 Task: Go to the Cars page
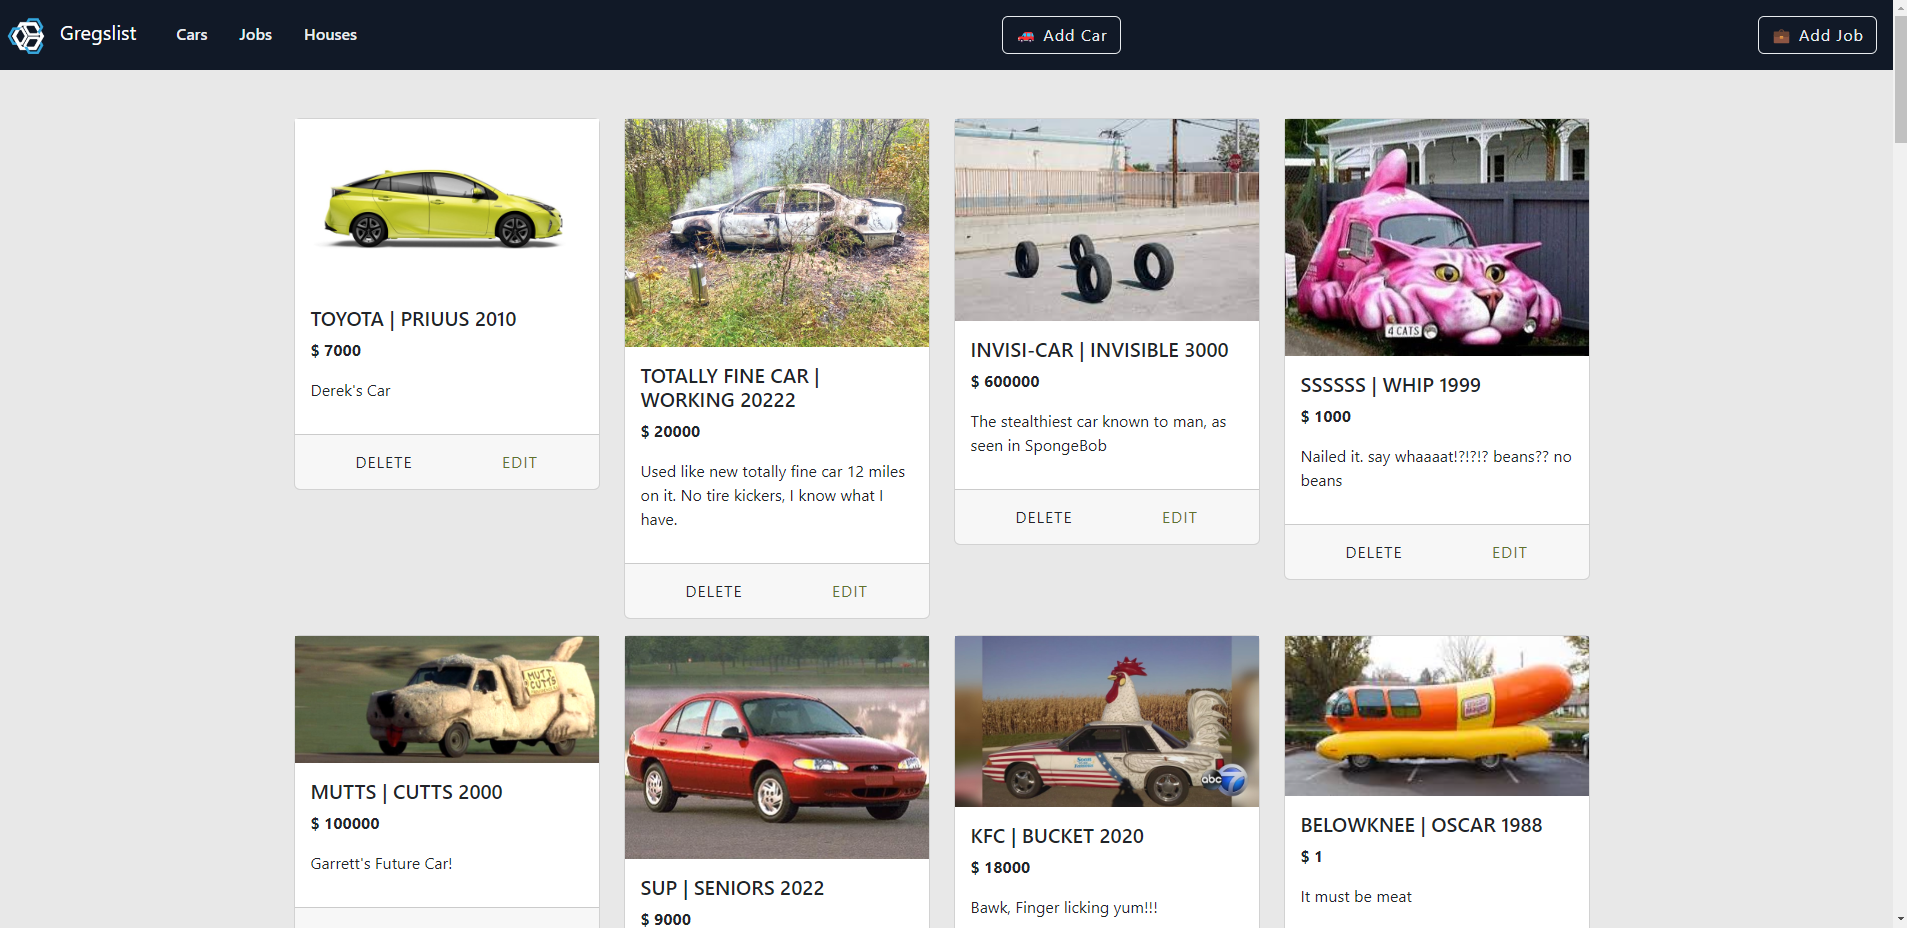[192, 35]
